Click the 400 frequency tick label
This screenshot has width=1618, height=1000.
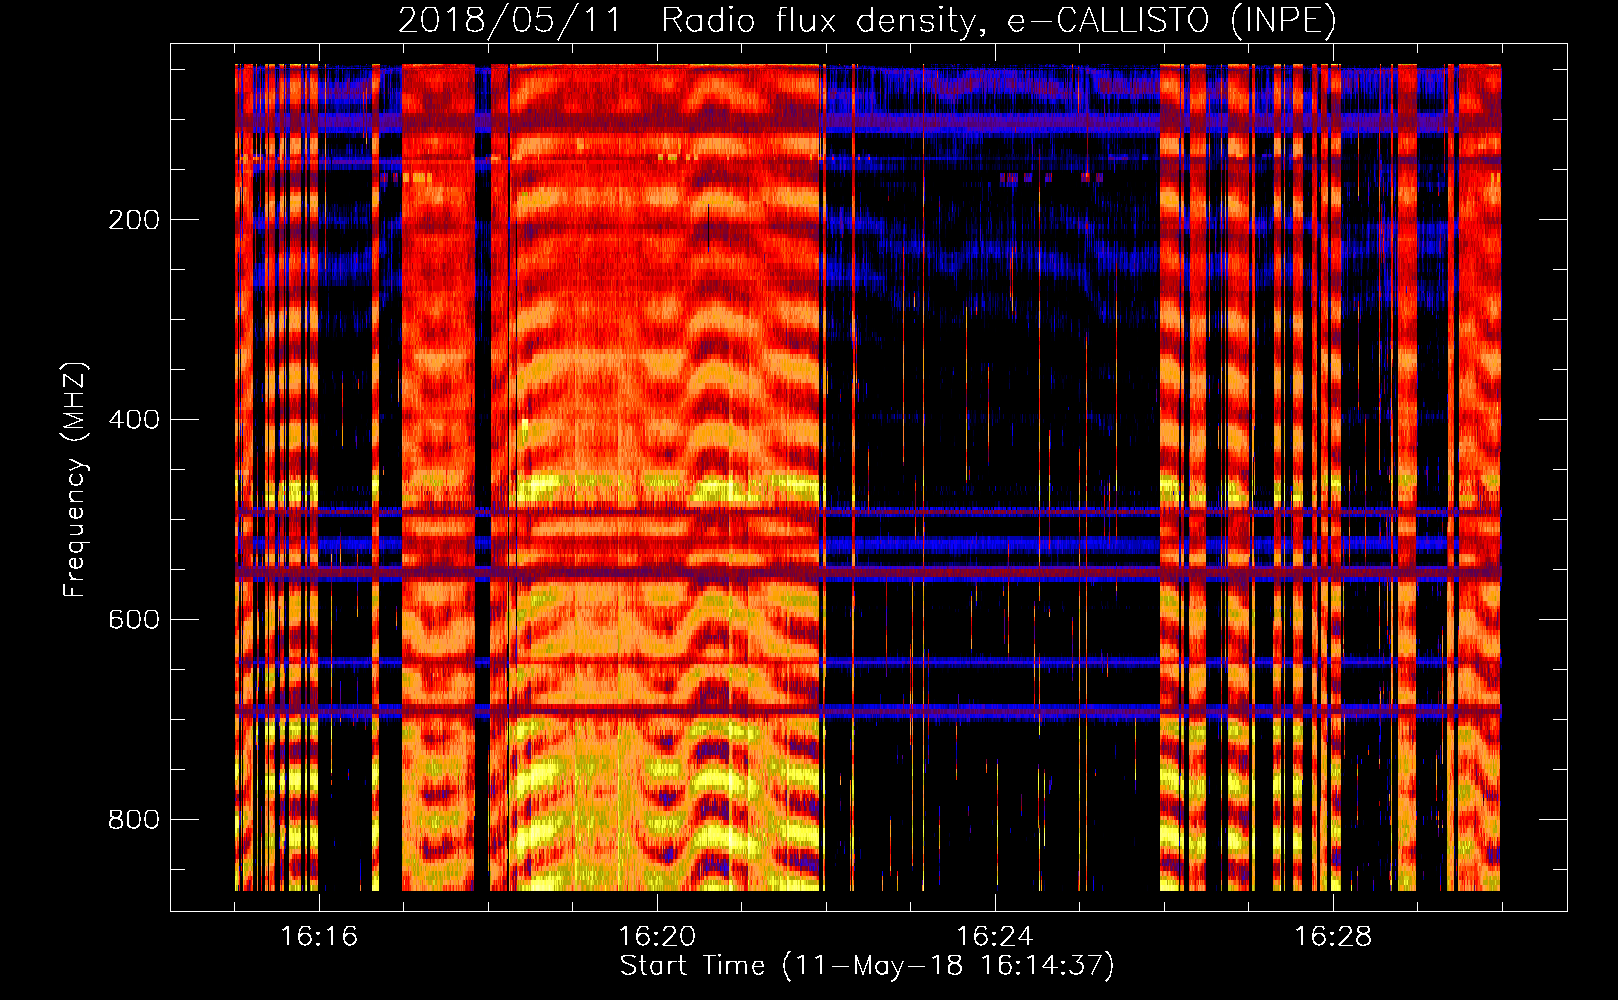point(134,420)
